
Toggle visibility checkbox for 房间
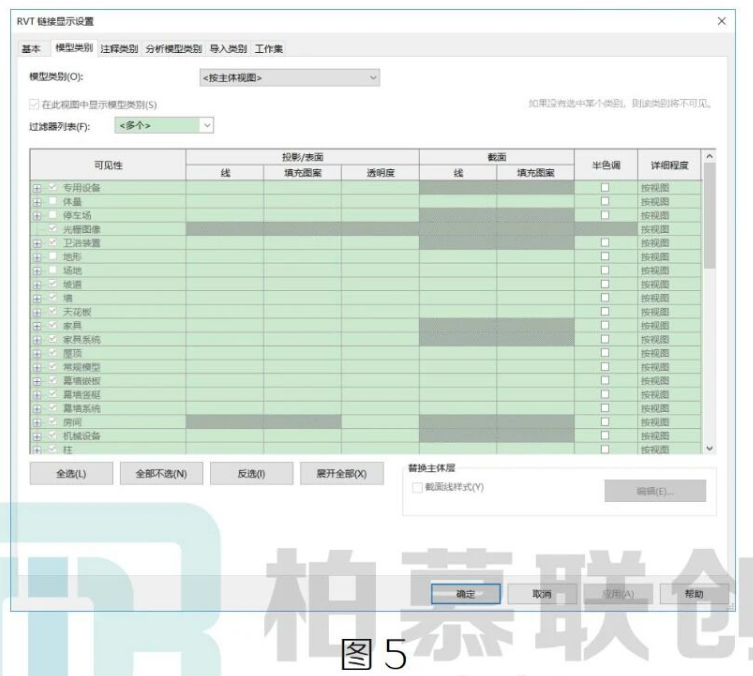53,422
